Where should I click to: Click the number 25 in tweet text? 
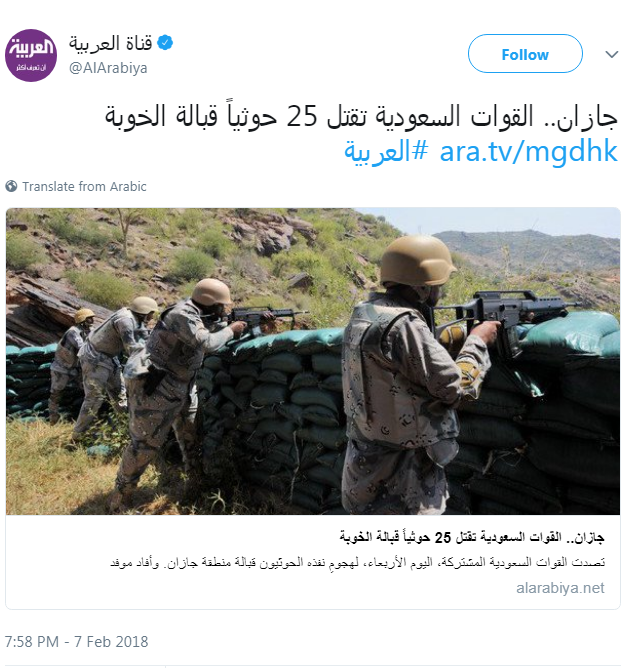[302, 116]
